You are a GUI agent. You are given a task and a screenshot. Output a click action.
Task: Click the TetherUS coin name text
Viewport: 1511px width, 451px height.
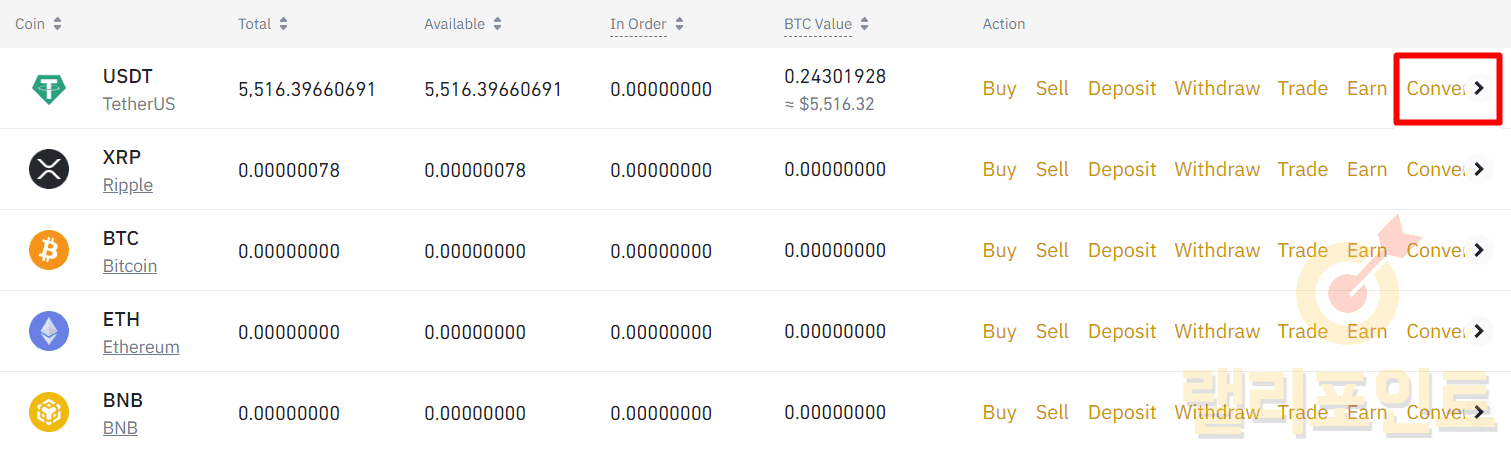point(139,104)
